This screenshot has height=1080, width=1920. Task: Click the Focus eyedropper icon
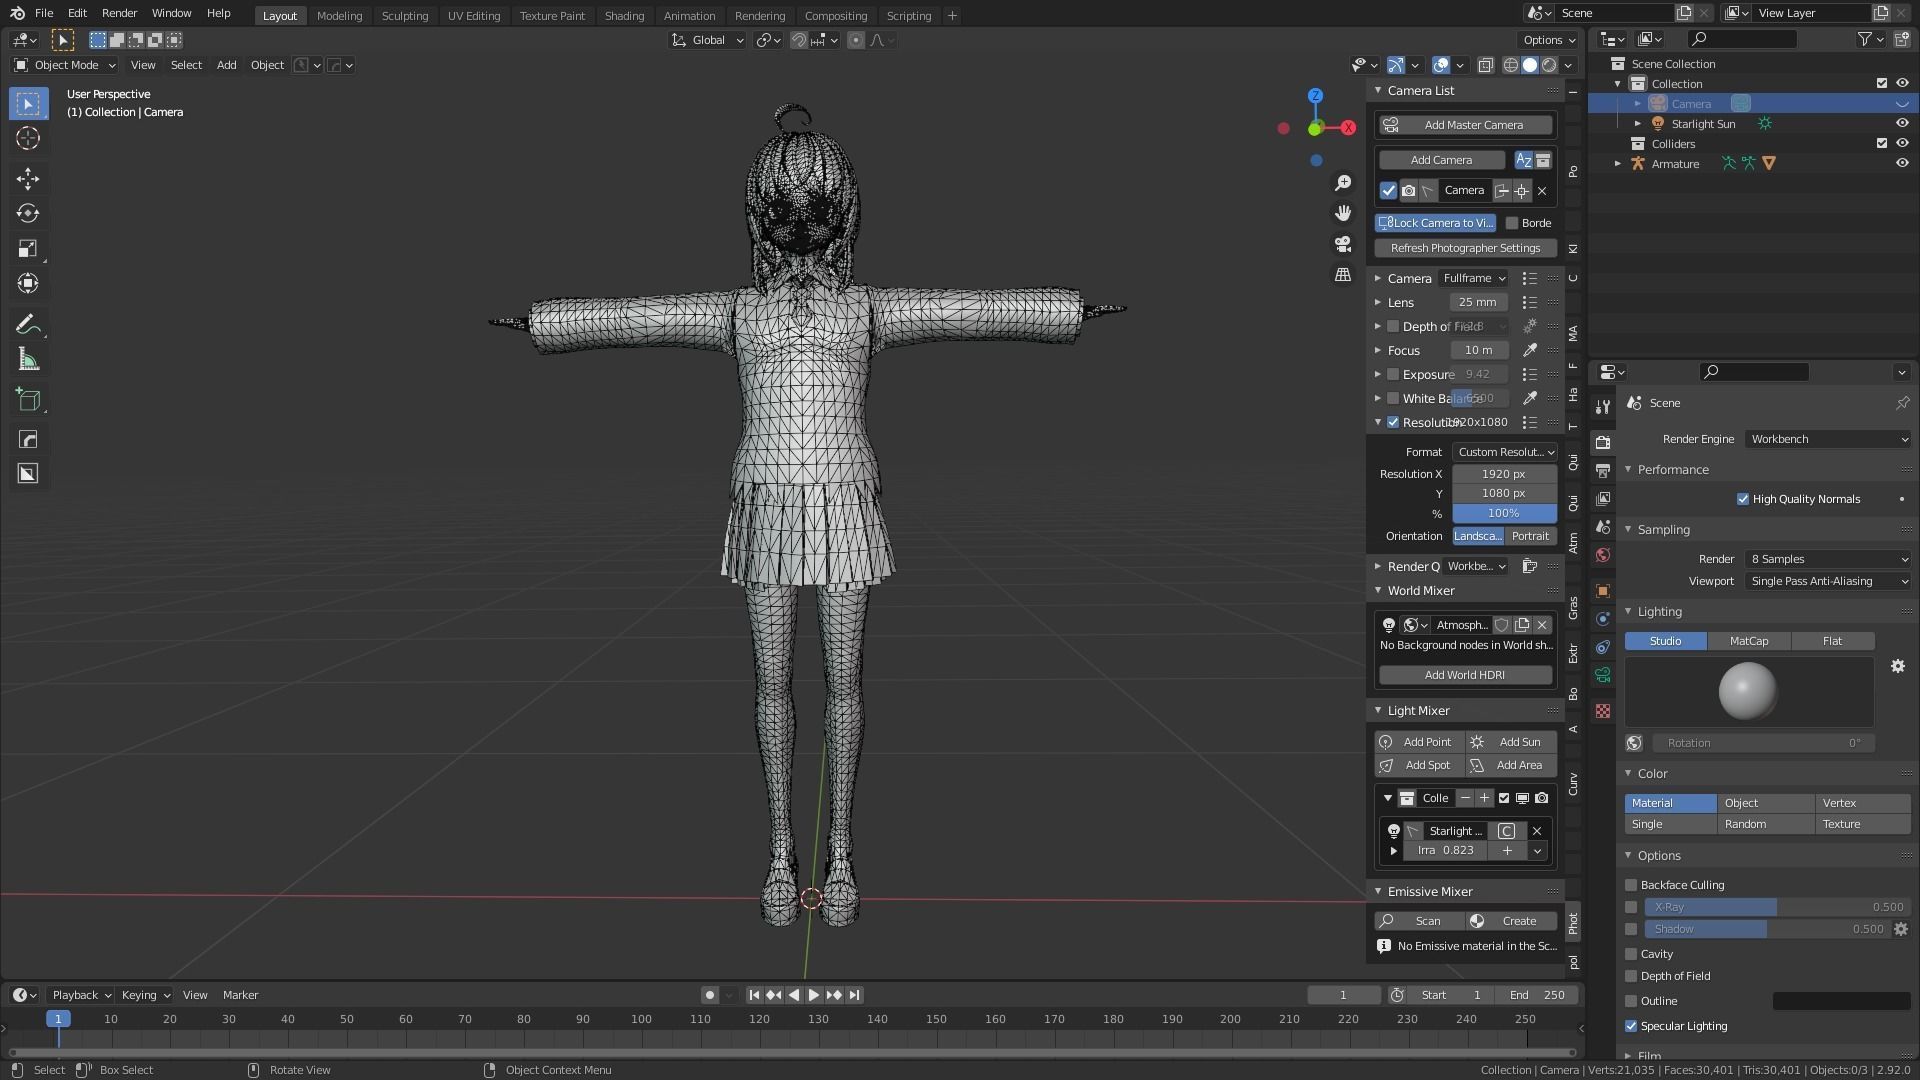tap(1530, 350)
